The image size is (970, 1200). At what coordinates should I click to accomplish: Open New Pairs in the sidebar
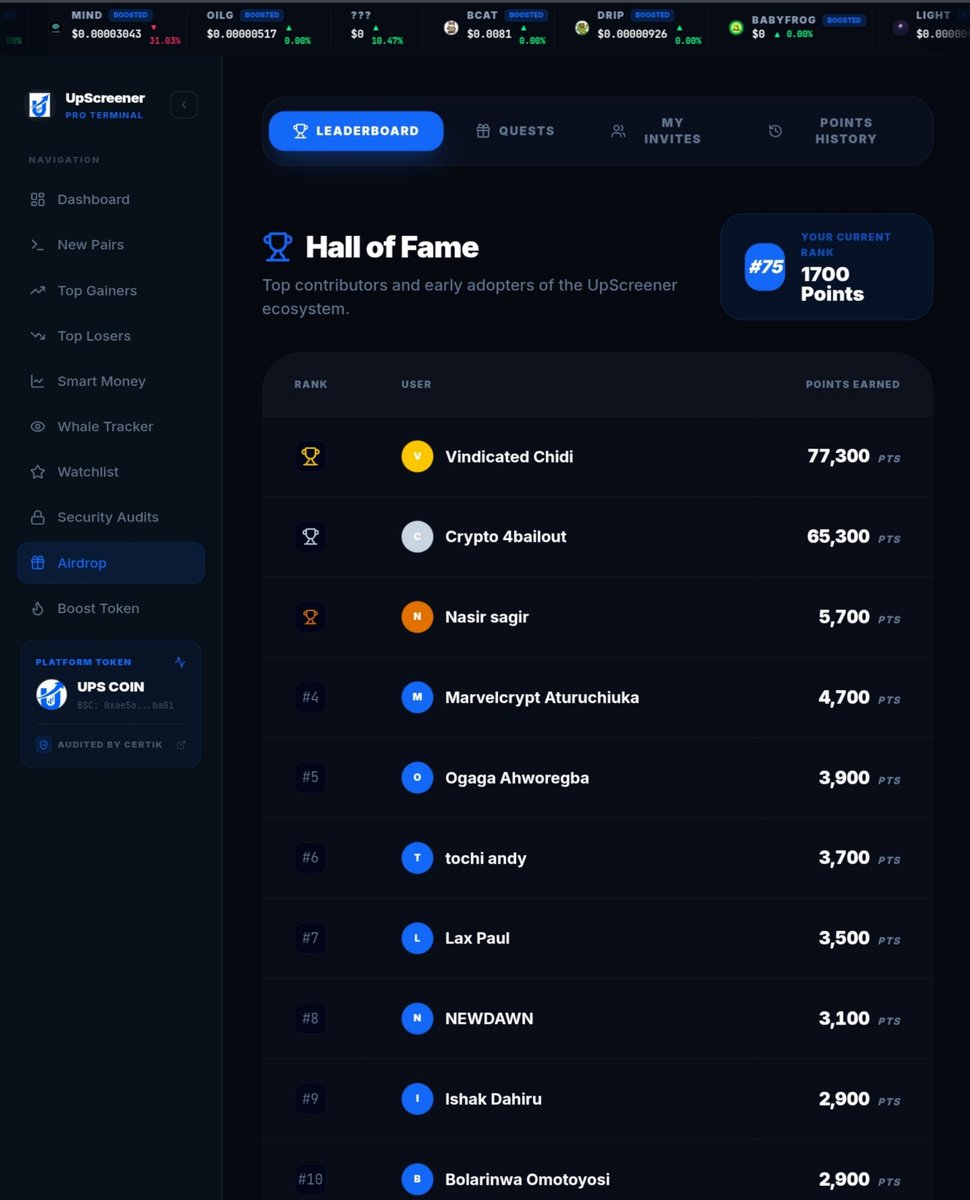tap(110, 245)
